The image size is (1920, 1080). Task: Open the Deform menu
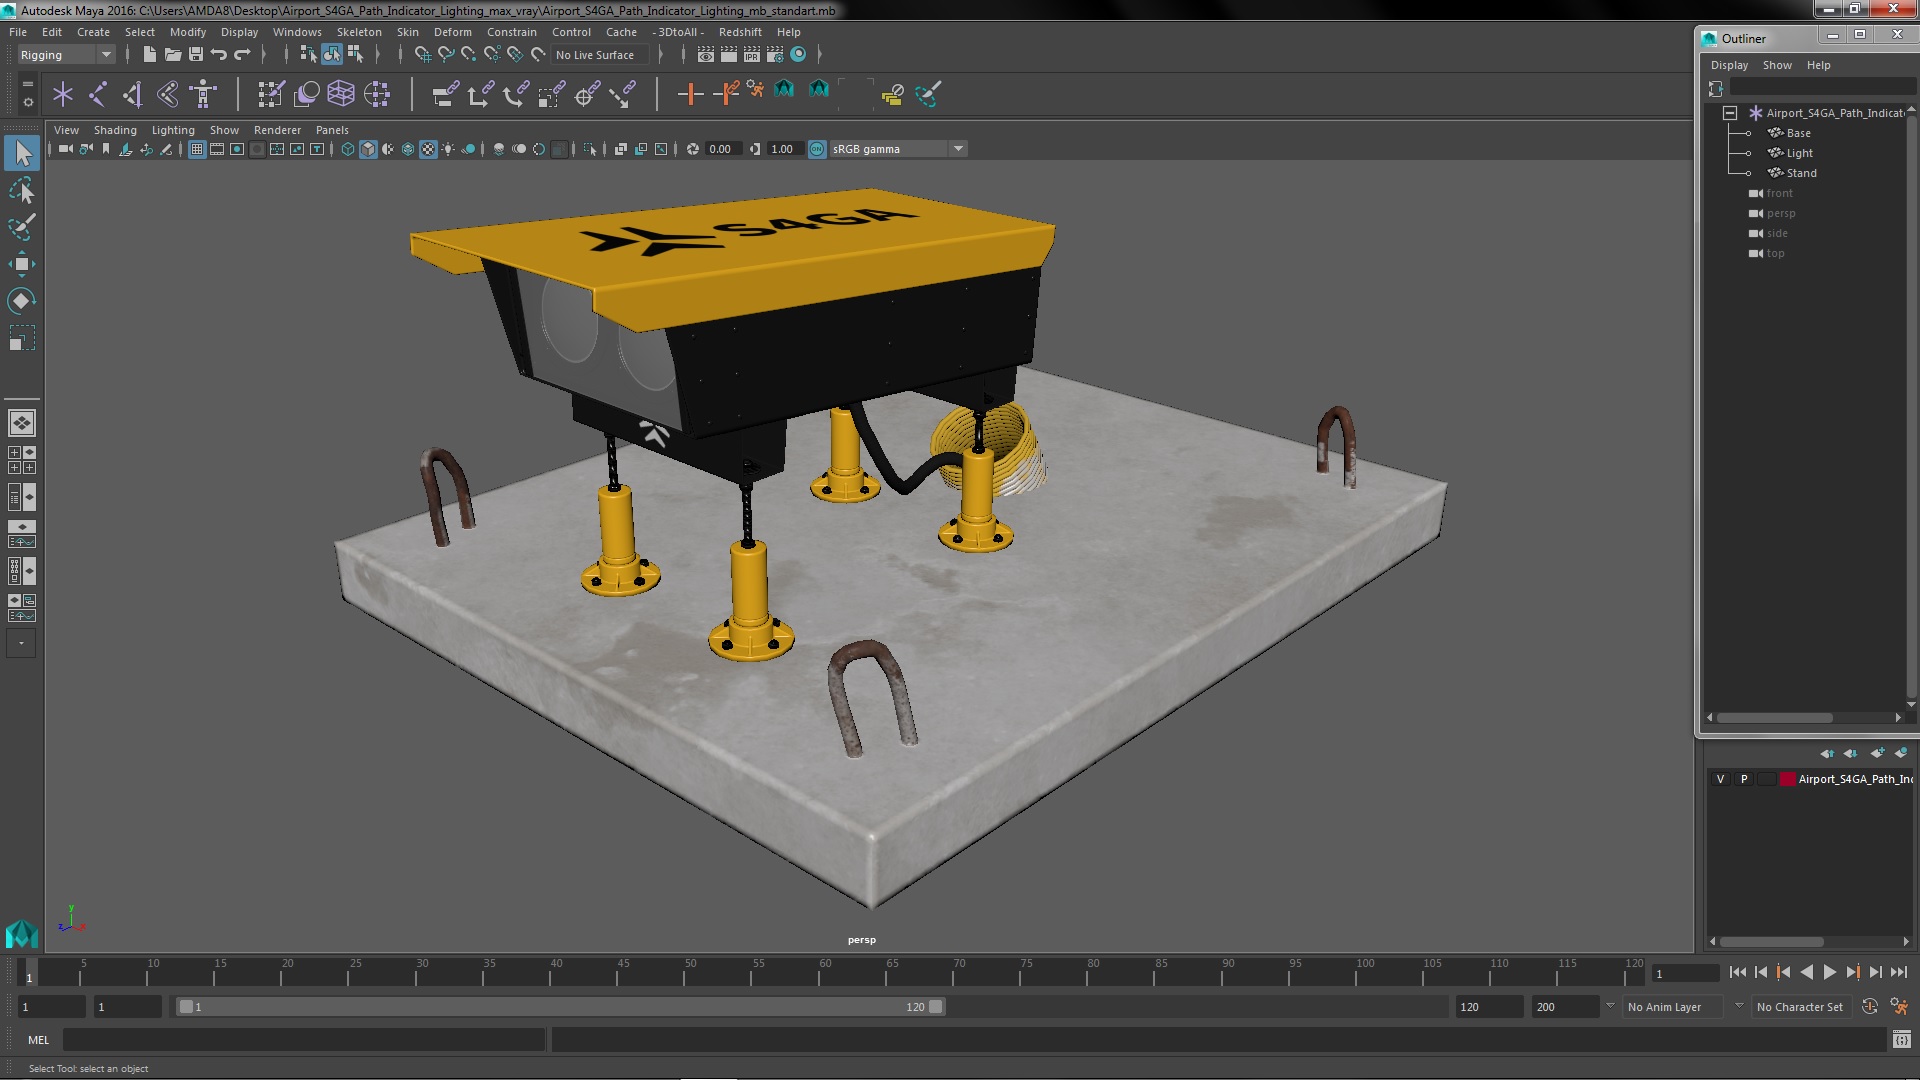pyautogui.click(x=452, y=32)
